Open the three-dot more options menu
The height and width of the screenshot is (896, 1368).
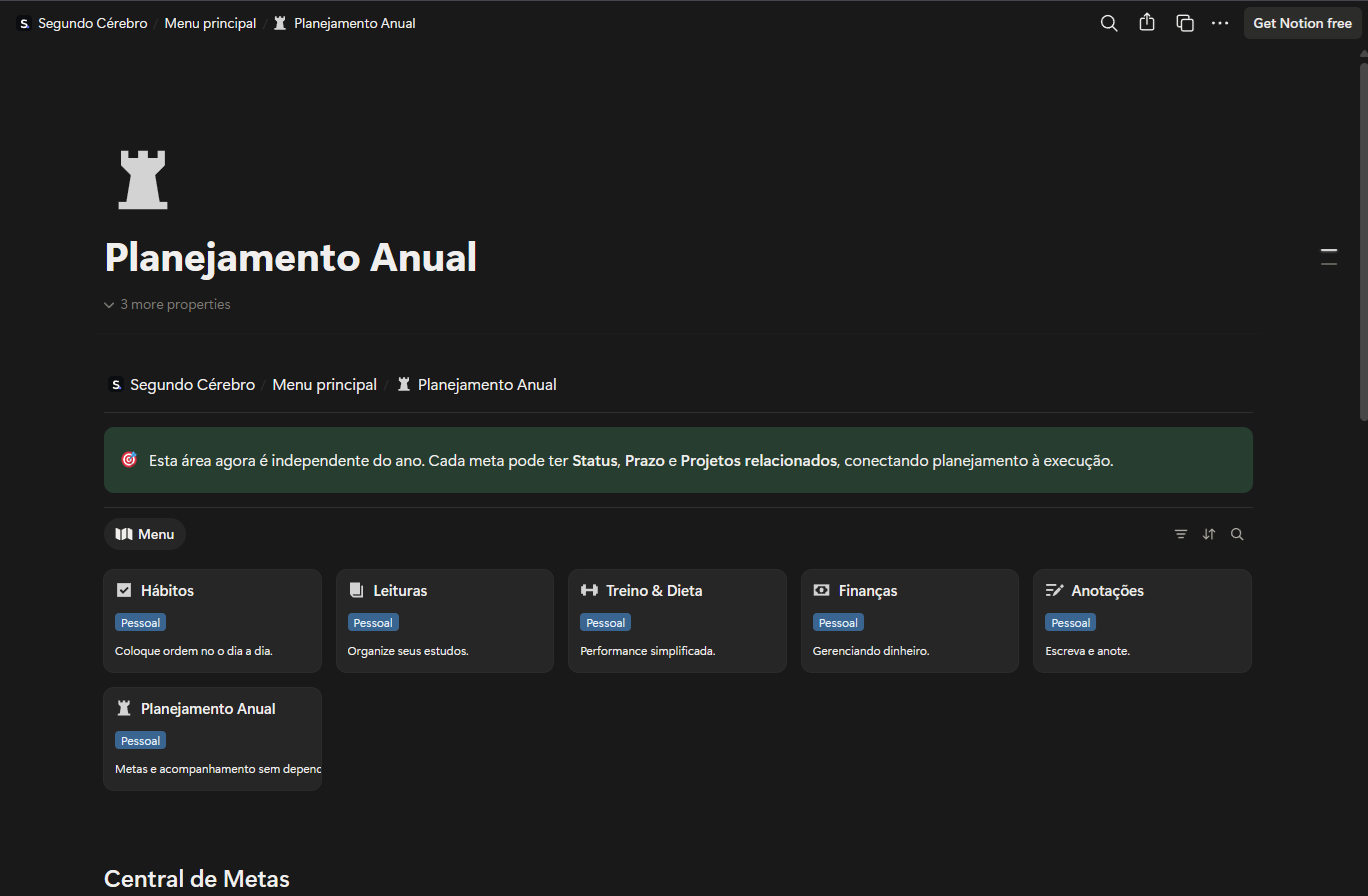pos(1220,23)
